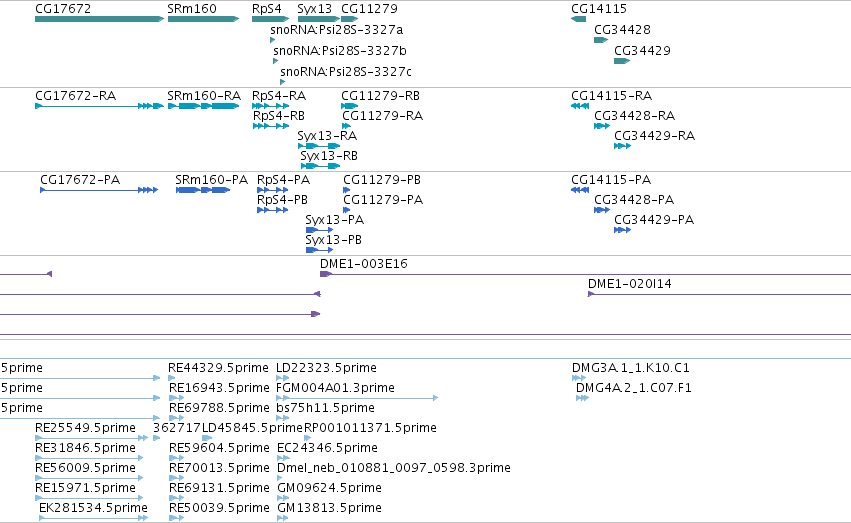Viewport: 851px width, 523px height.
Task: Select the CG11279 gene label
Action: pos(369,9)
